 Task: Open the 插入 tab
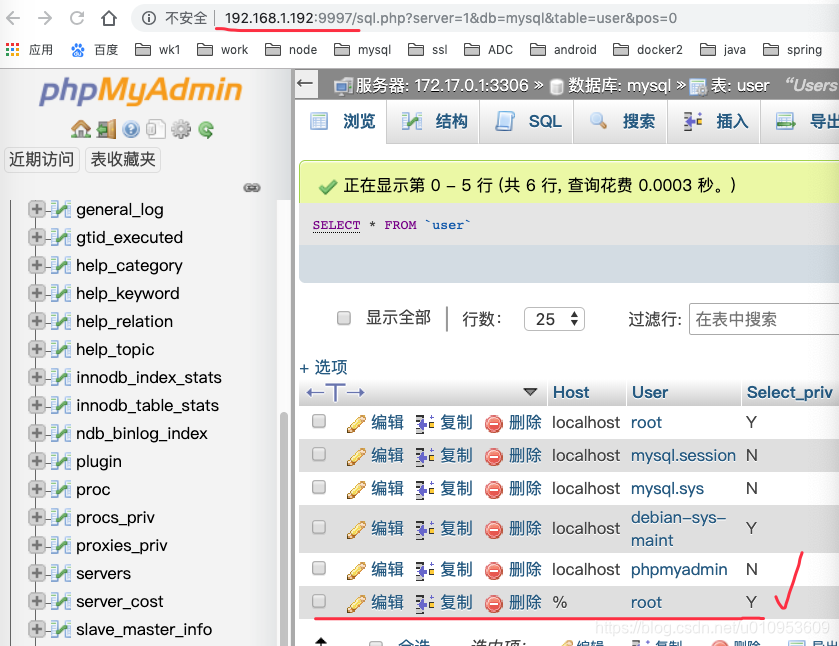714,121
